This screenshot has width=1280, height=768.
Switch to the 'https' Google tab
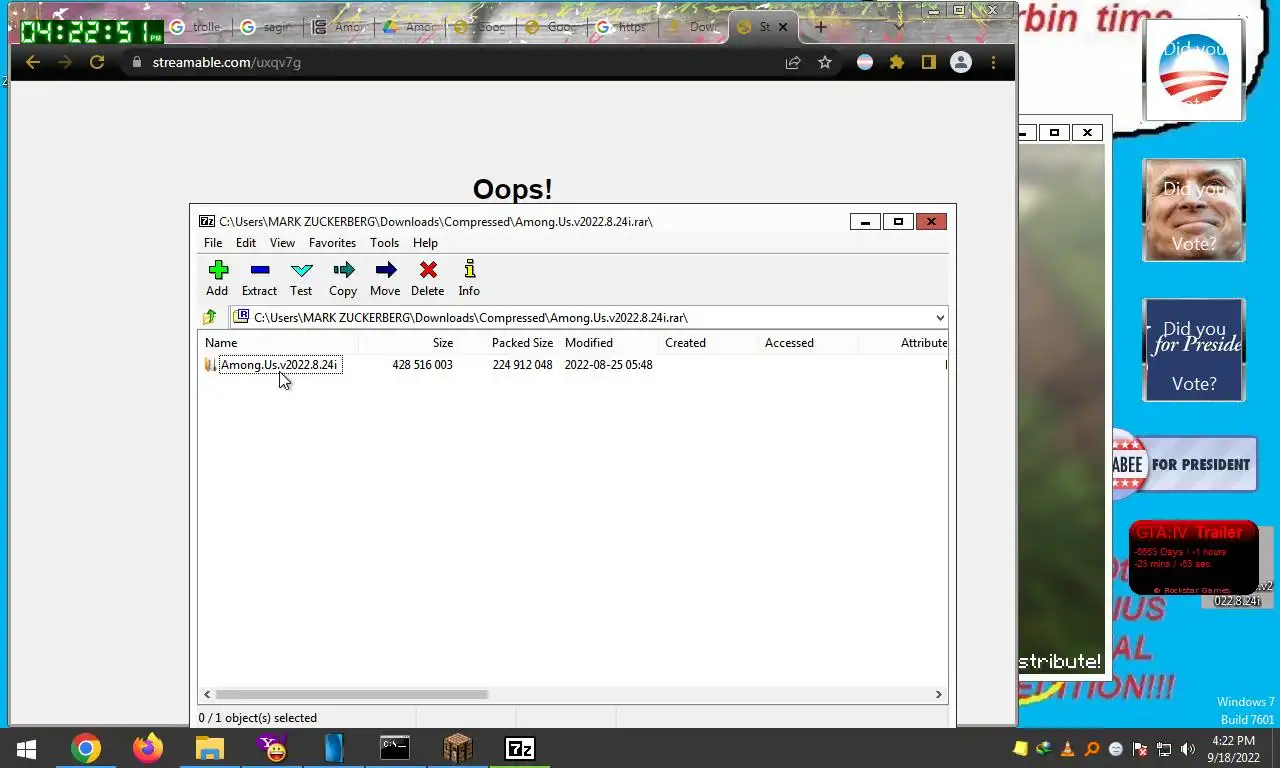pos(621,27)
